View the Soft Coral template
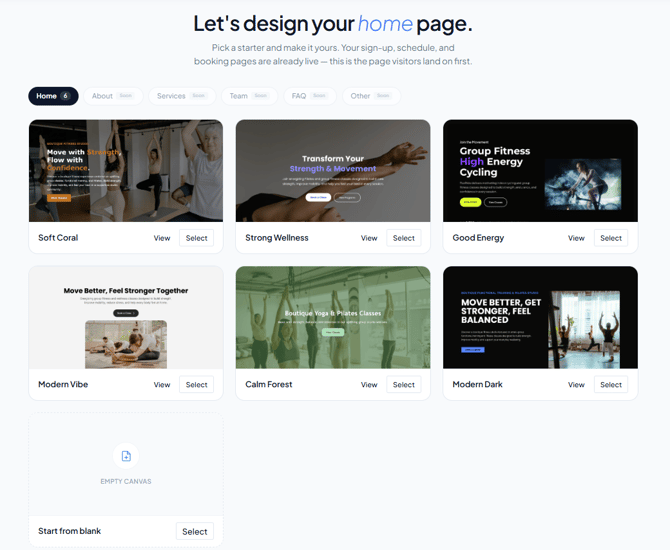 tap(162, 238)
